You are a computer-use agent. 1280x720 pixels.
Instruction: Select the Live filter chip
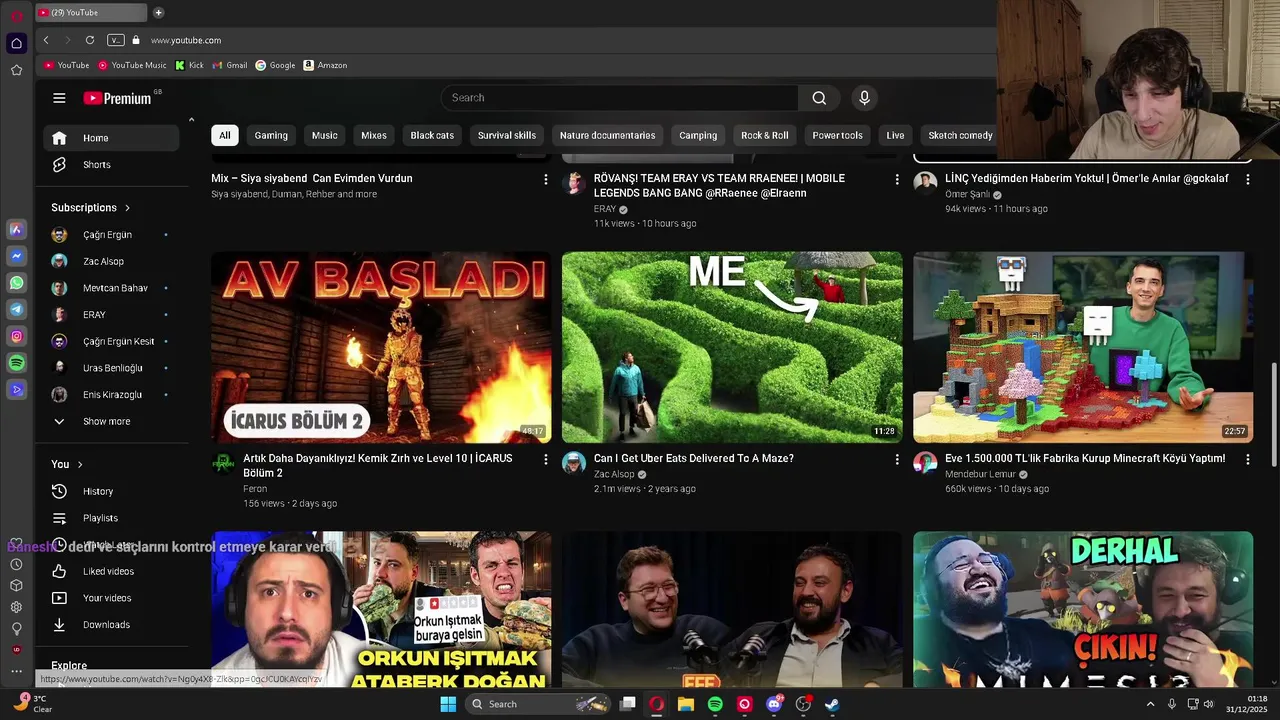click(895, 135)
